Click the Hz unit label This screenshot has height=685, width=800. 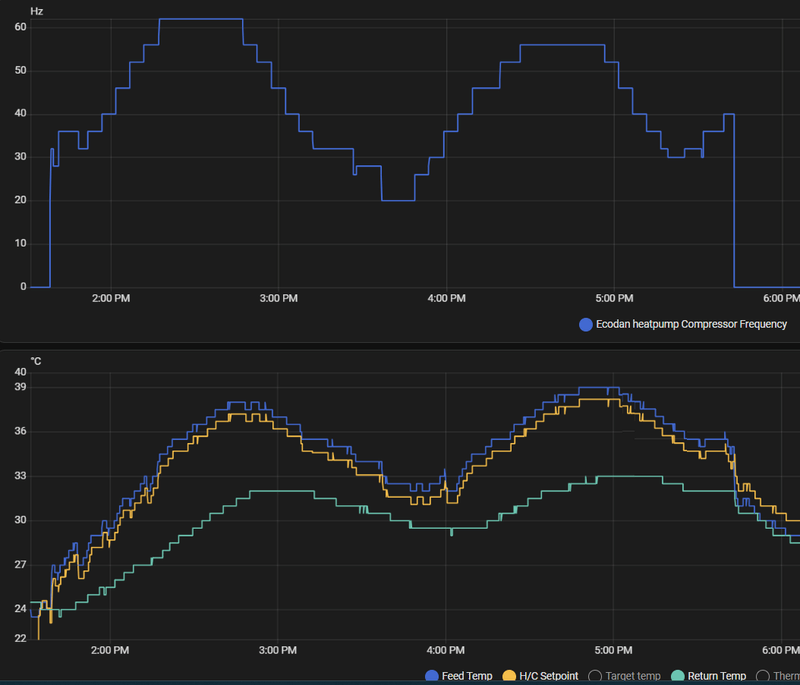[x=37, y=11]
